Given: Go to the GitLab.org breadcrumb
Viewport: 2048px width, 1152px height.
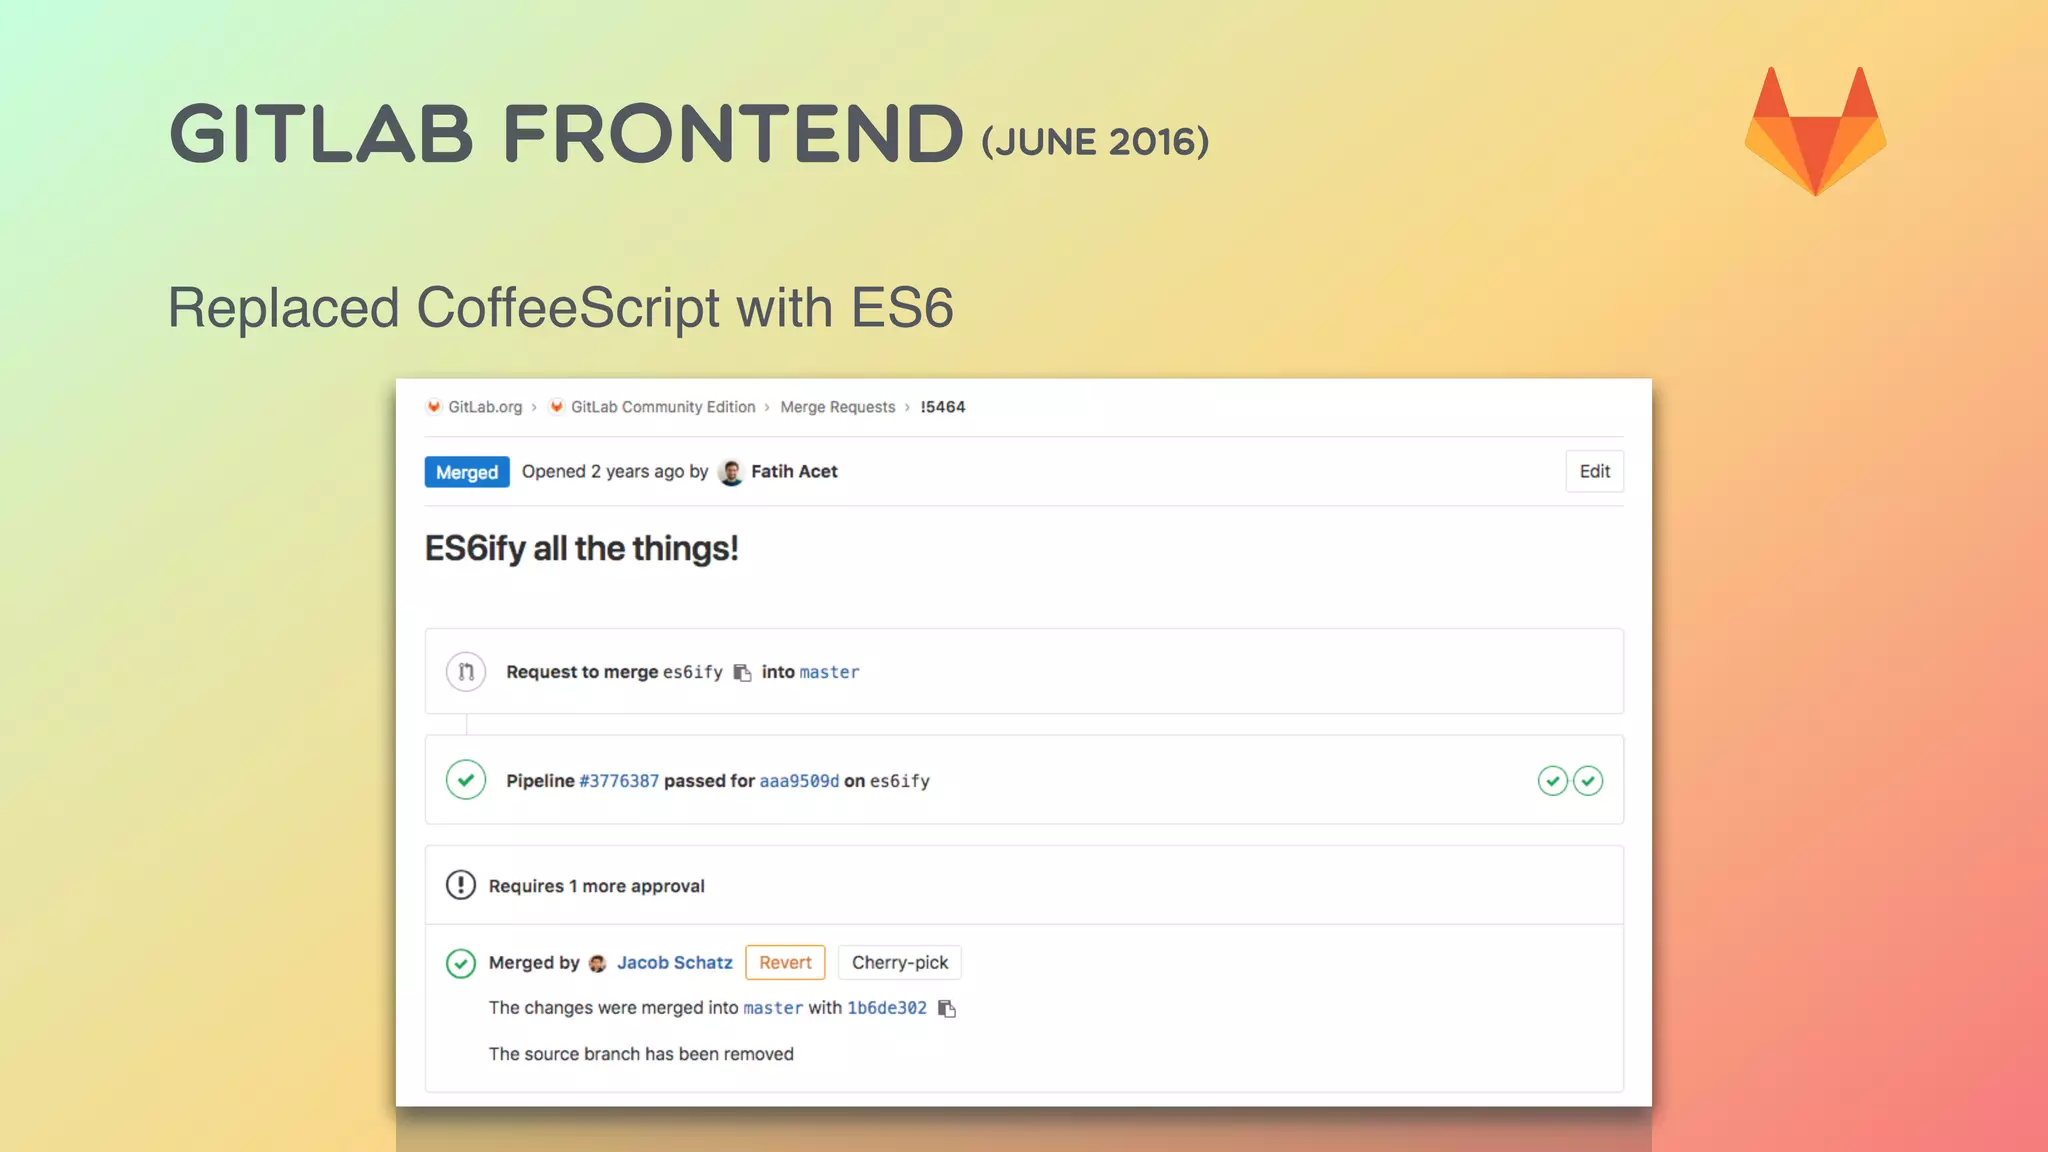Looking at the screenshot, I should pyautogui.click(x=484, y=407).
